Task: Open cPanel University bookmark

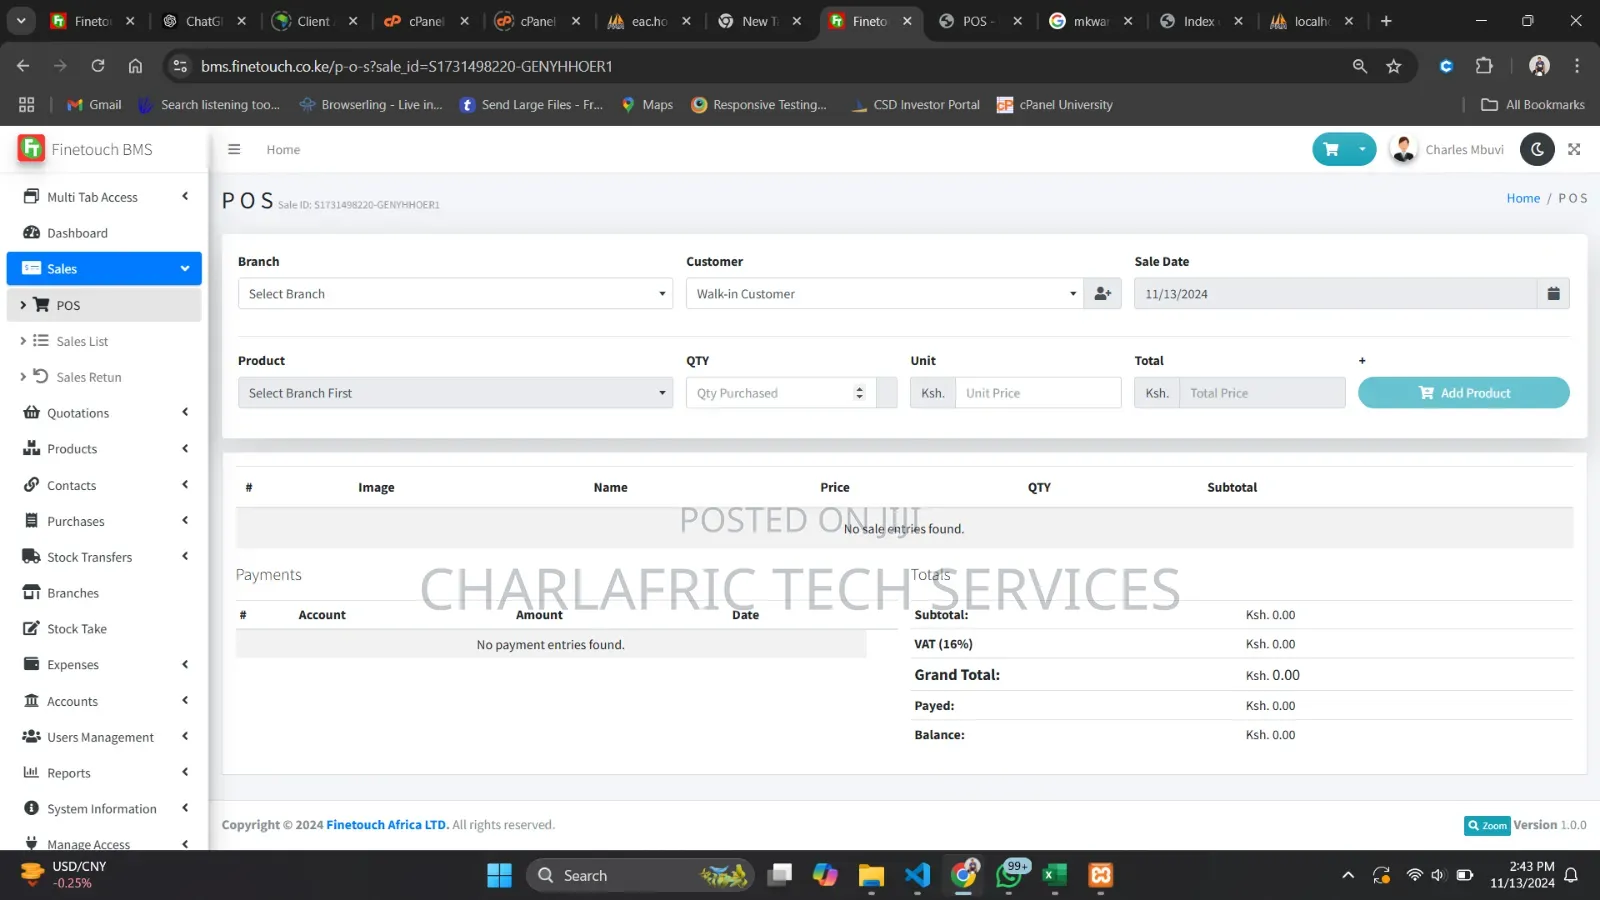Action: click(1055, 105)
